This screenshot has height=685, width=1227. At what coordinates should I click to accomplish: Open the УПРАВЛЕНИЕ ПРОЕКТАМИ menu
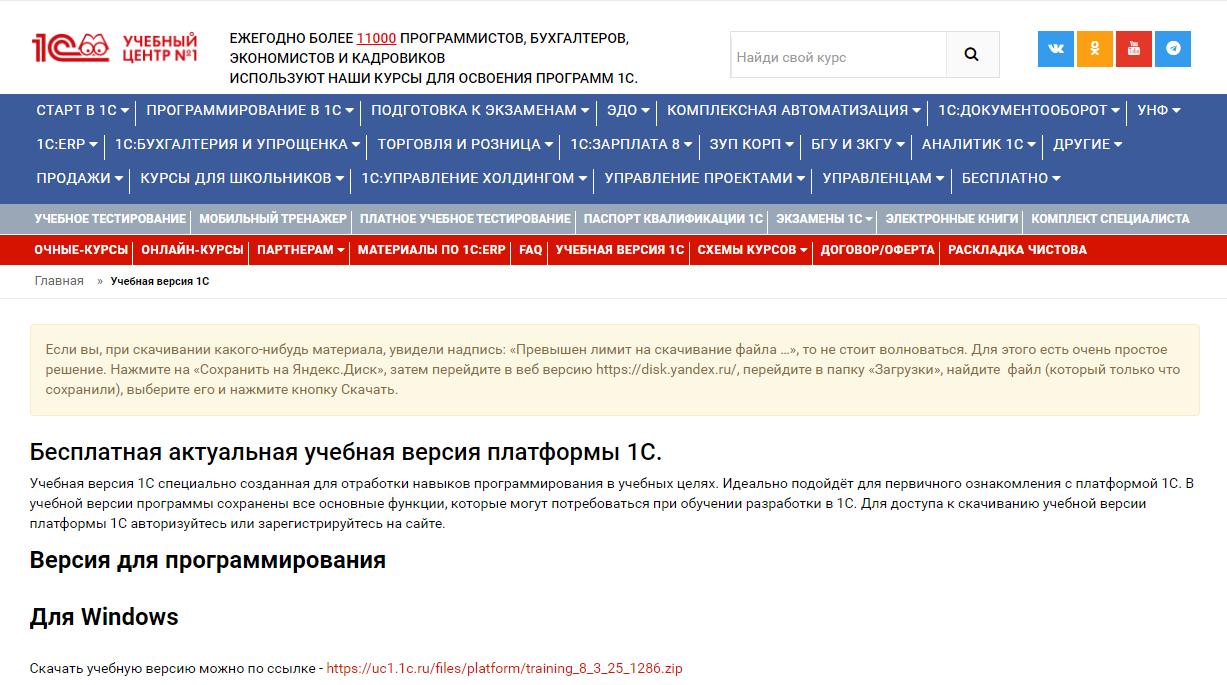coord(705,178)
